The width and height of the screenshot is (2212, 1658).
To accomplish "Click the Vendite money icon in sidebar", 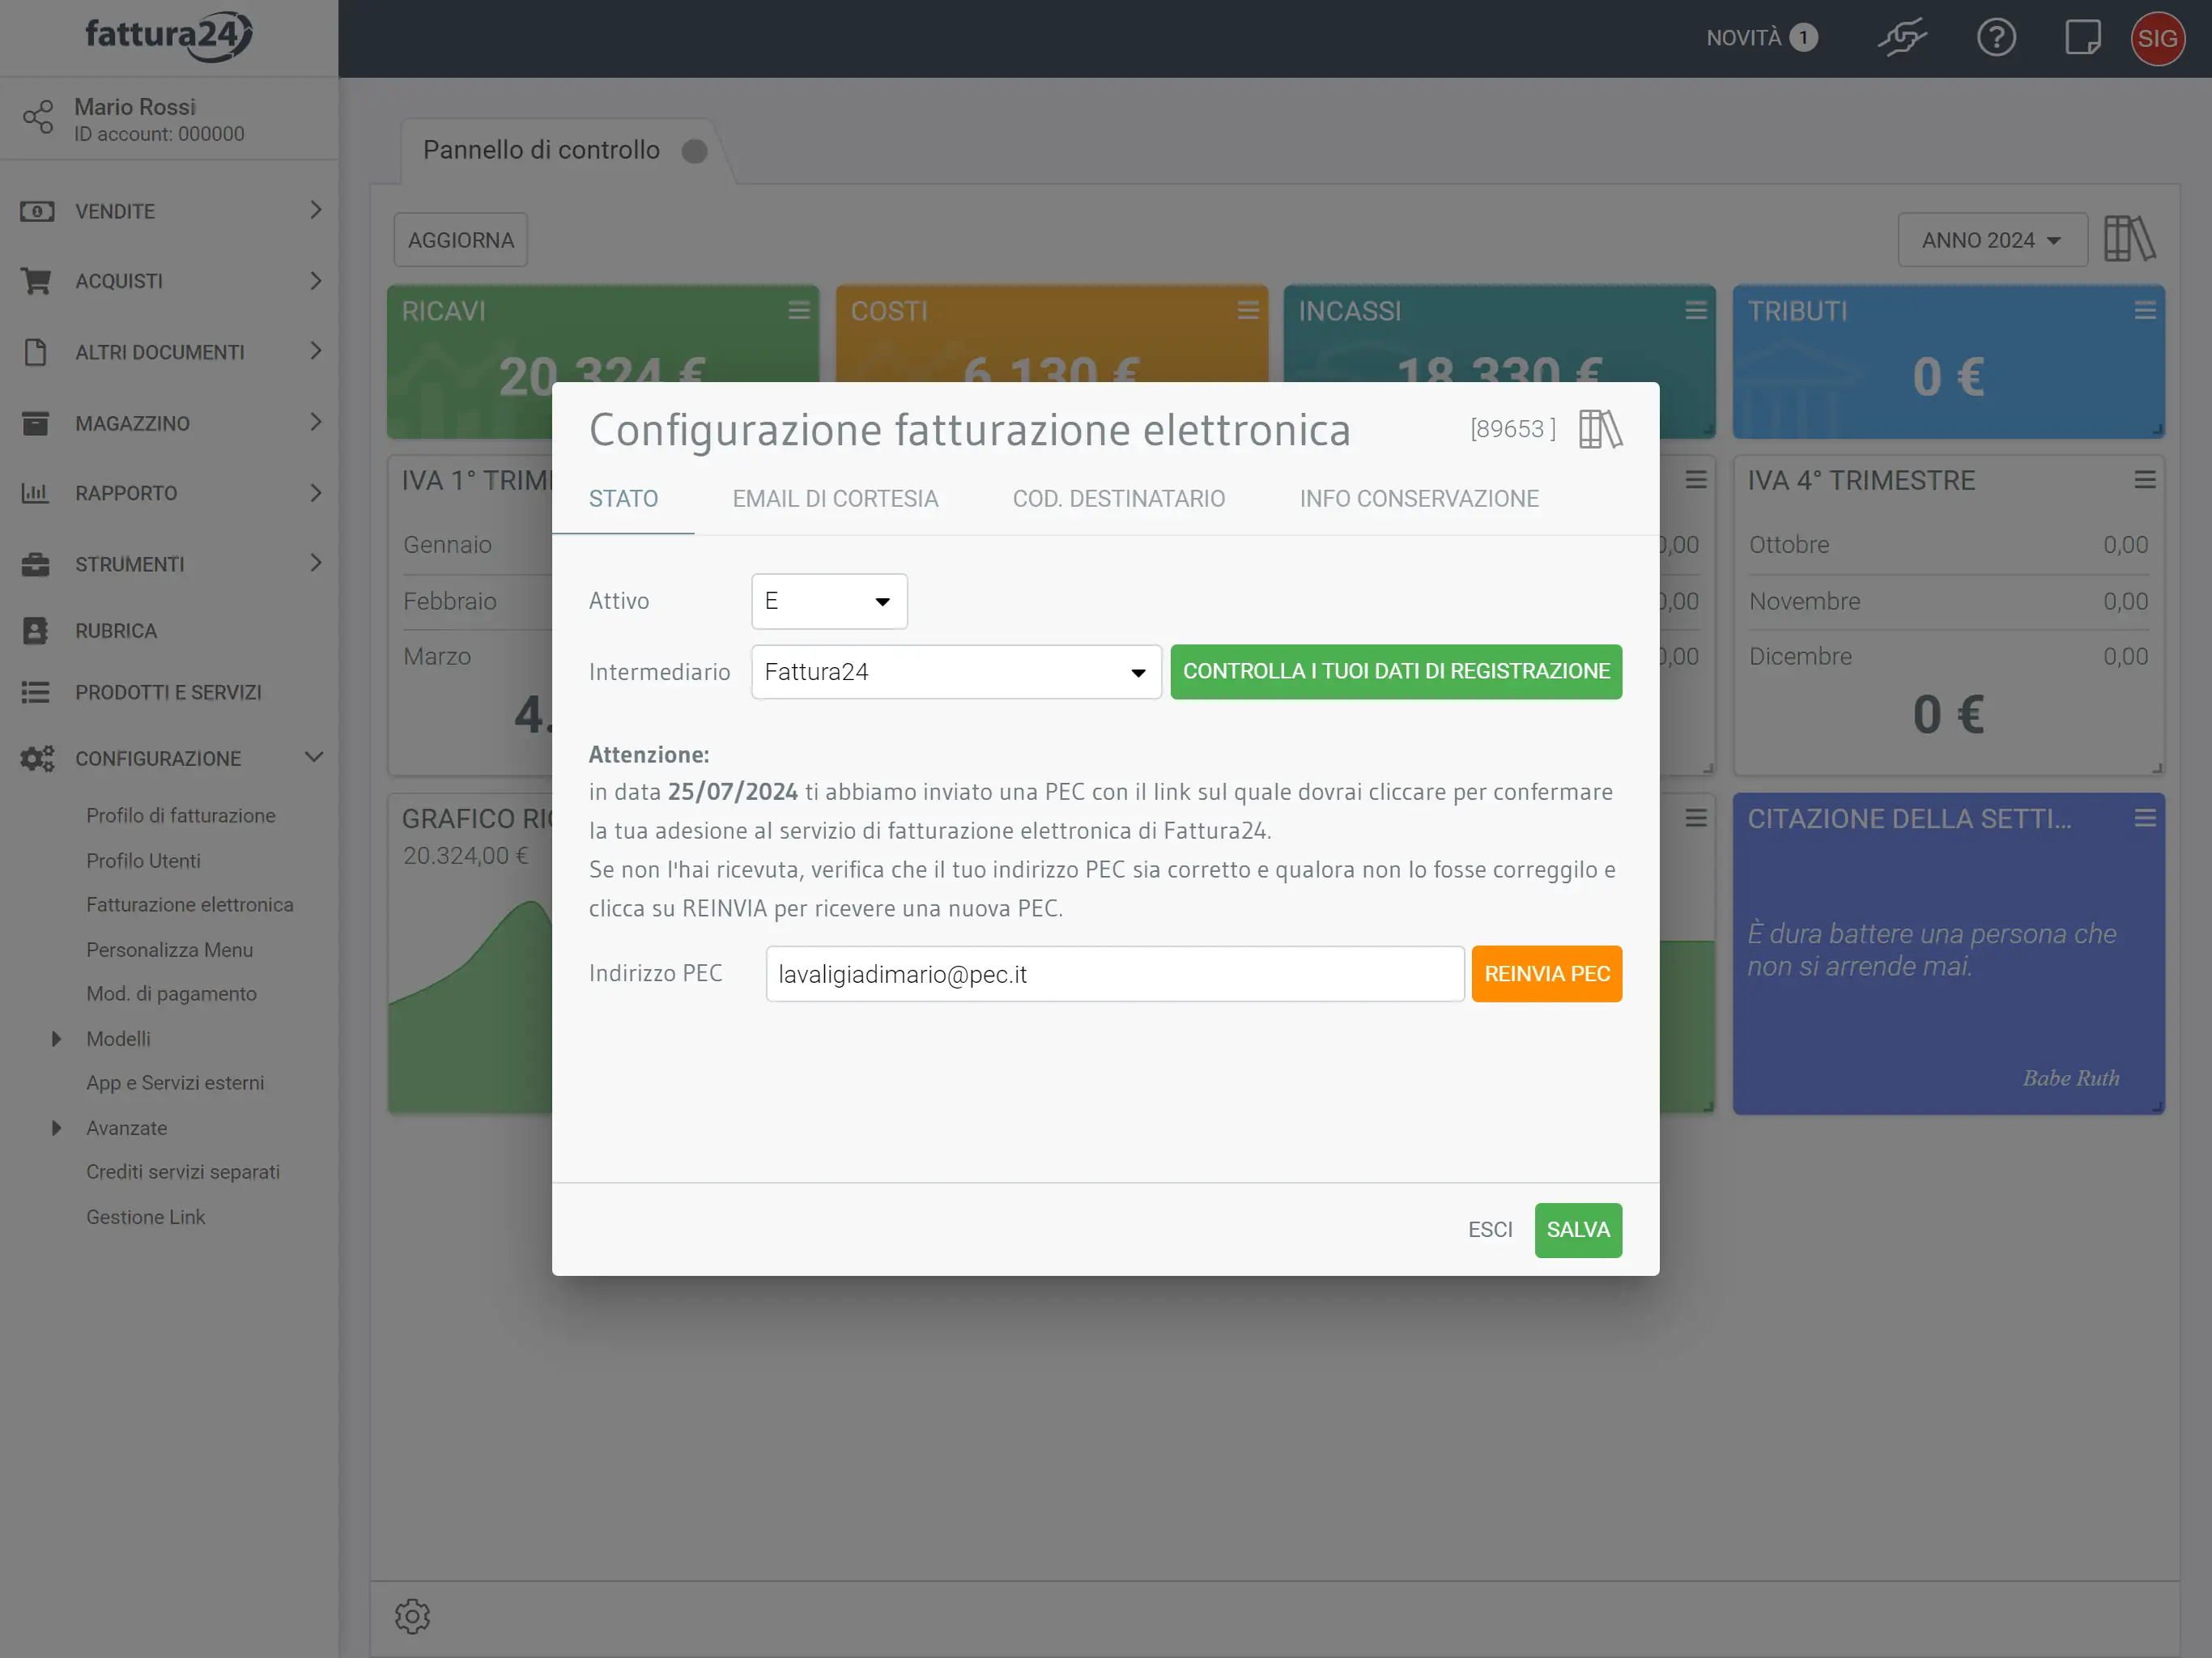I will coord(37,211).
